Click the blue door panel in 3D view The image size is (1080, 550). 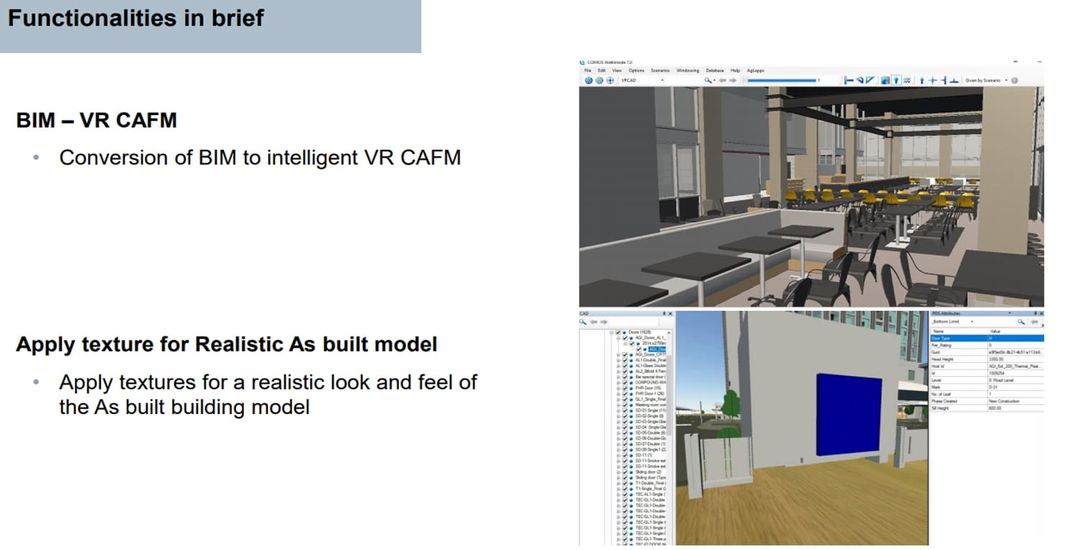[850, 412]
